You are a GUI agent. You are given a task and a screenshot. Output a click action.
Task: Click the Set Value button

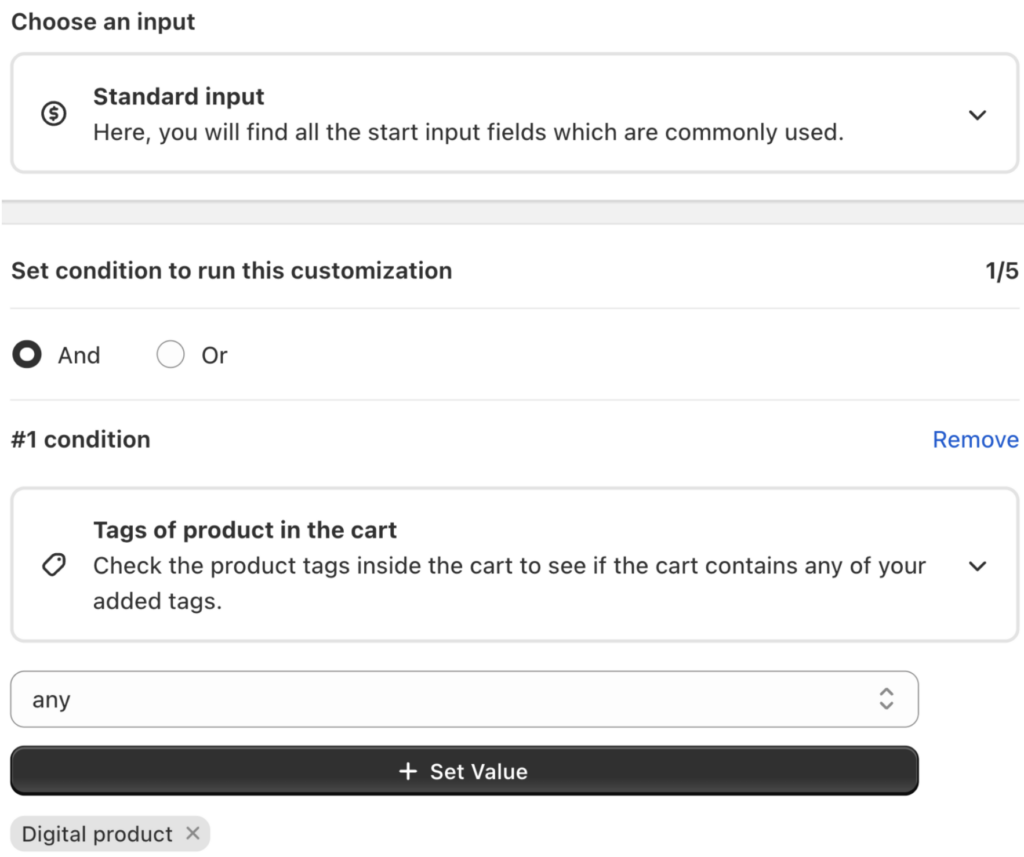[x=464, y=771]
